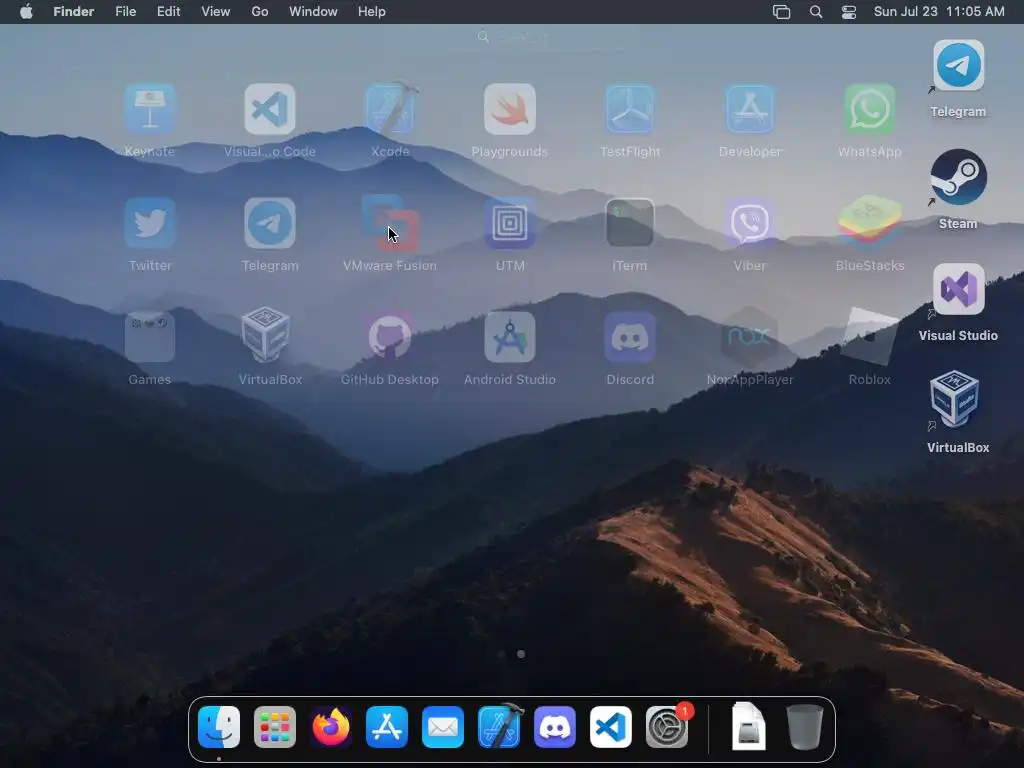Launch Swift Playgrounds app
This screenshot has height=768, width=1024.
click(x=510, y=110)
